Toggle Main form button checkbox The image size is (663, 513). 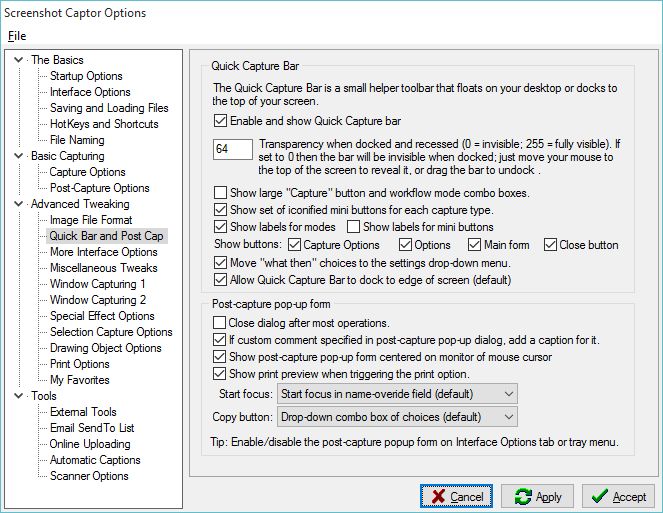point(474,245)
